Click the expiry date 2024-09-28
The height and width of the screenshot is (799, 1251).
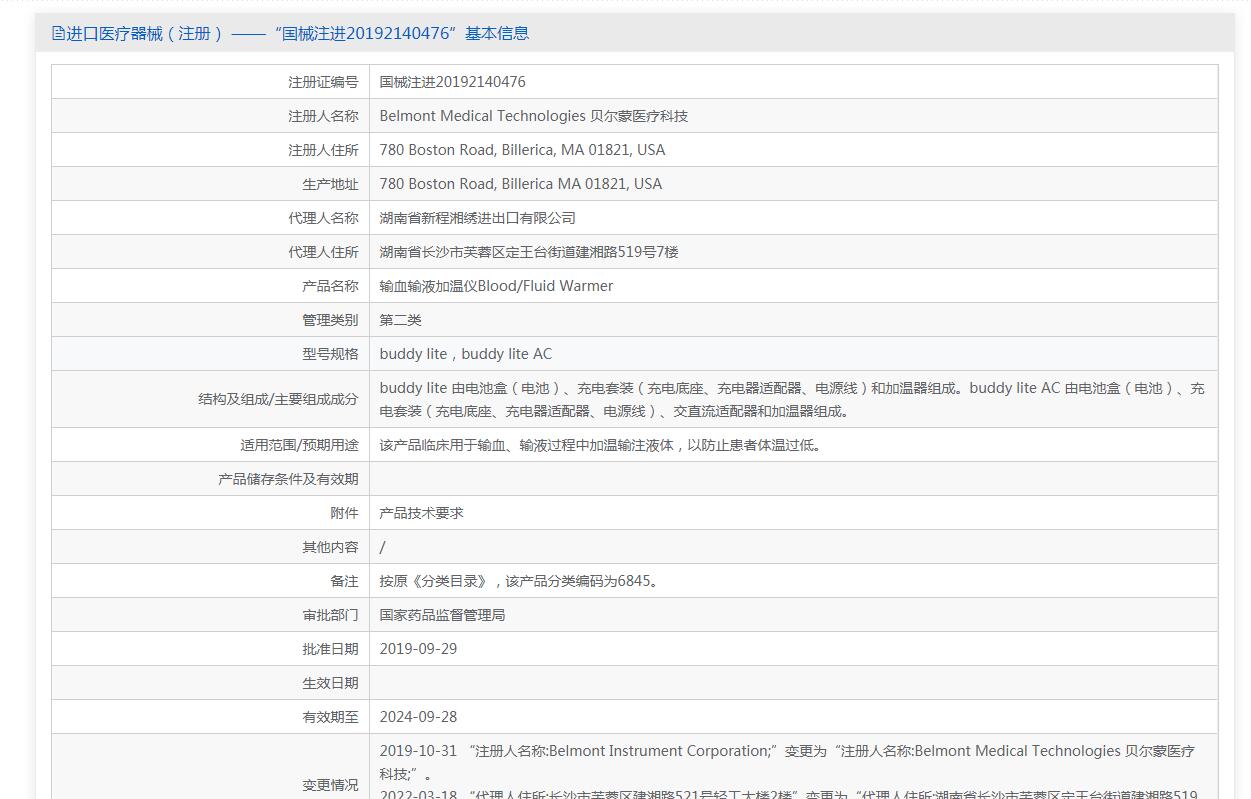[418, 717]
